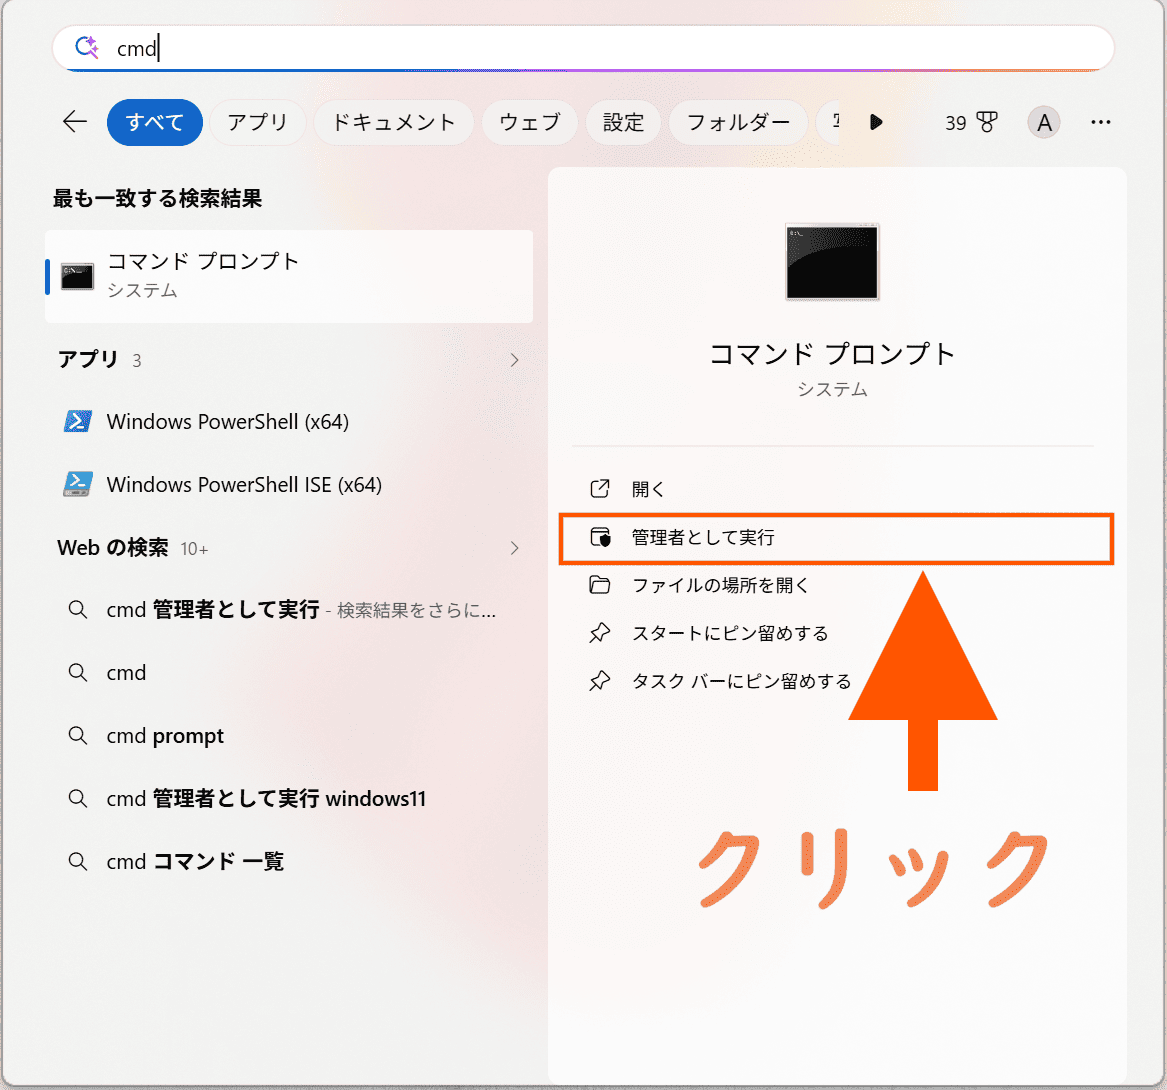Screen dimensions: 1167x1090
Task: Expand the Web の検索 section chevron
Action: coord(515,548)
